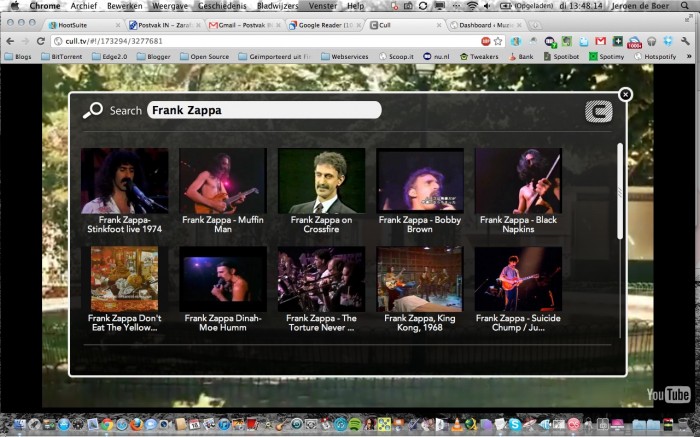Open the Blogs bookmarks folder
Image resolution: width=700 pixels, height=437 pixels.
(18, 57)
